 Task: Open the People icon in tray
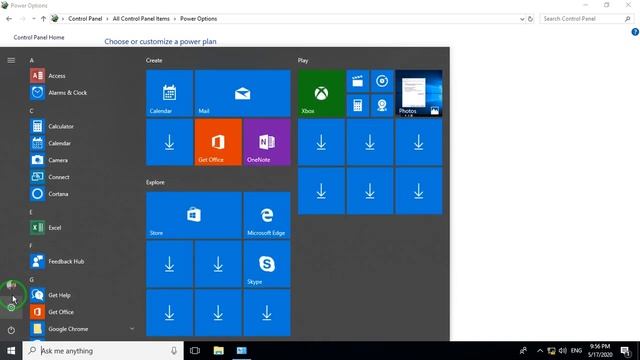[523, 351]
